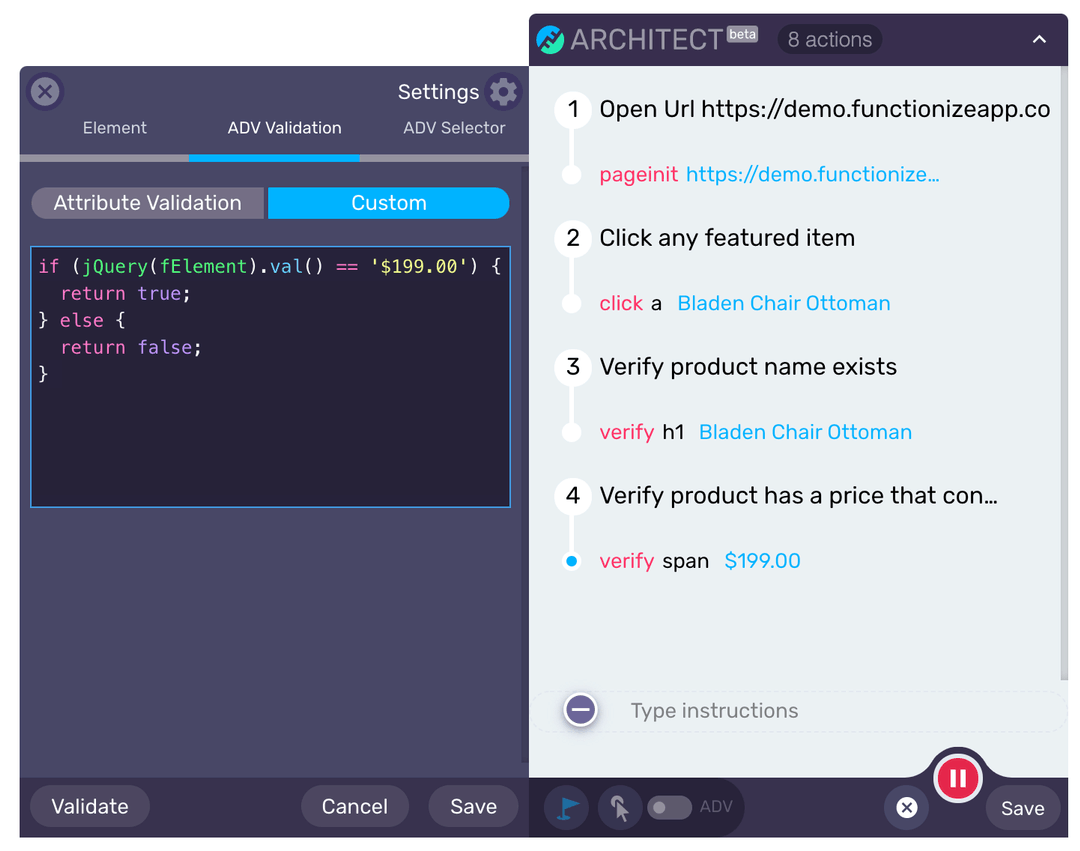Select the cursor click tool icon
The width and height of the screenshot is (1080, 851).
pos(619,807)
